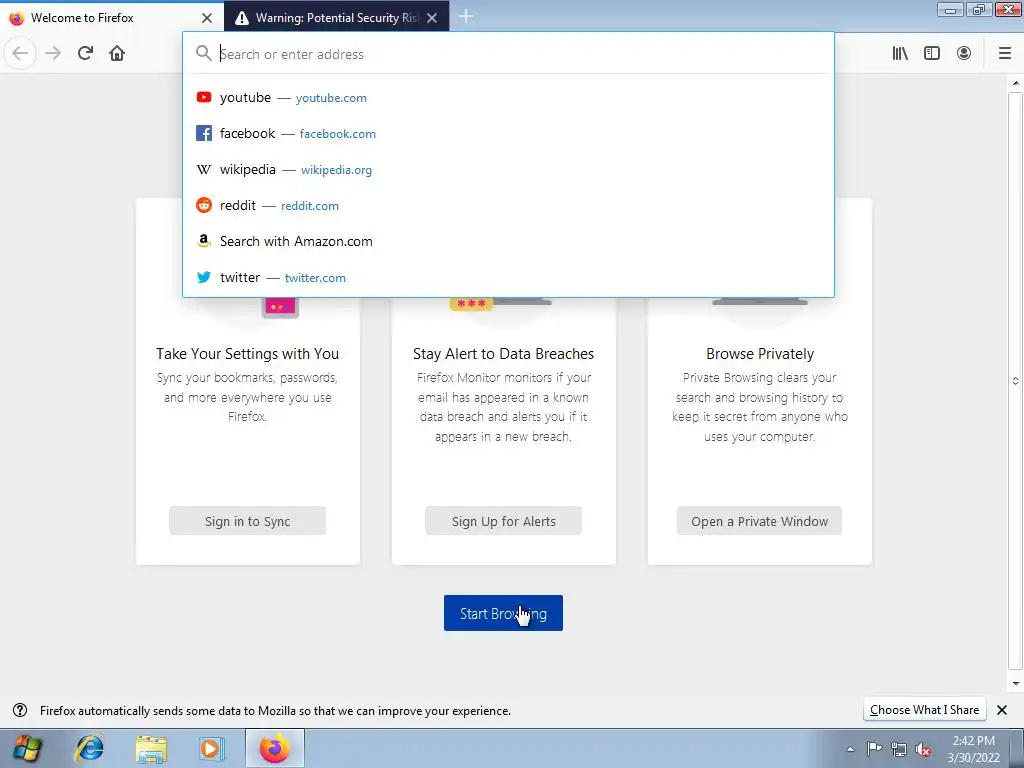Select the reddit.com suggestion

508,205
